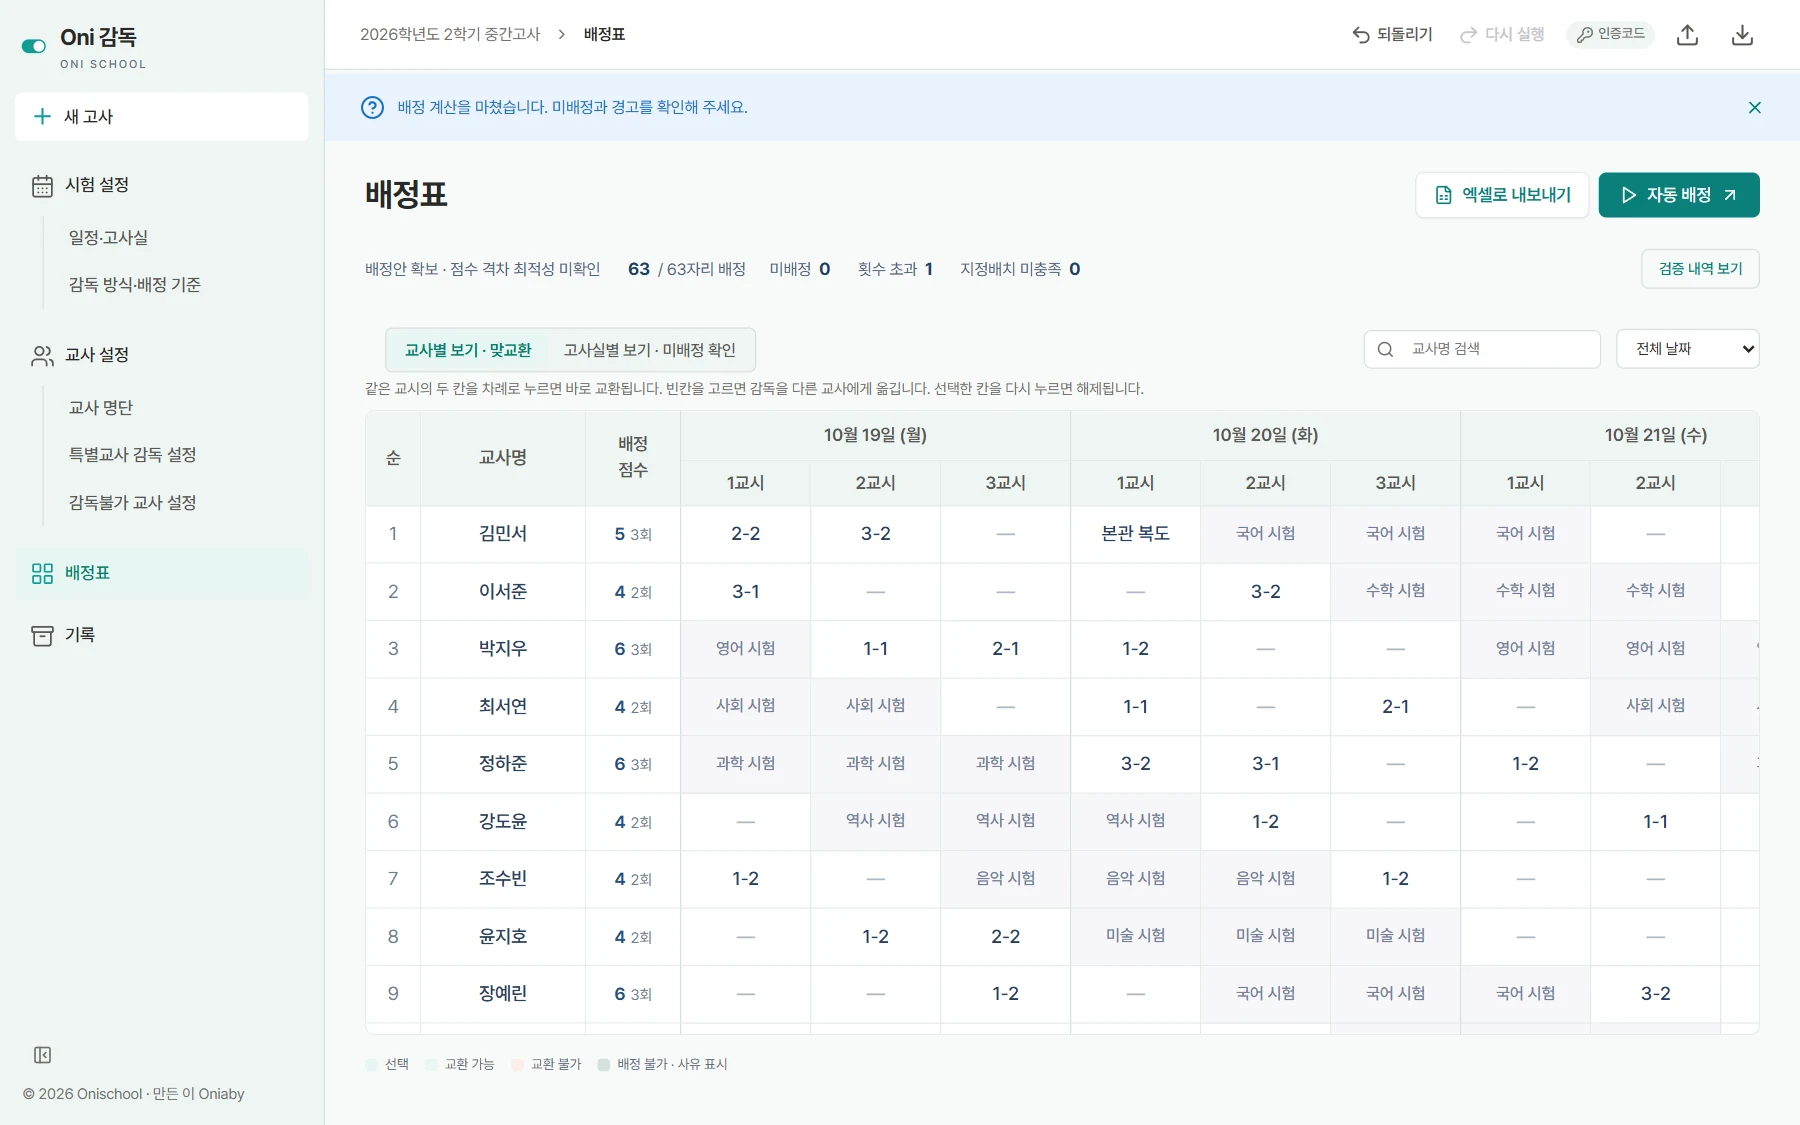
Task: Close the blue notification banner
Action: point(1754,108)
